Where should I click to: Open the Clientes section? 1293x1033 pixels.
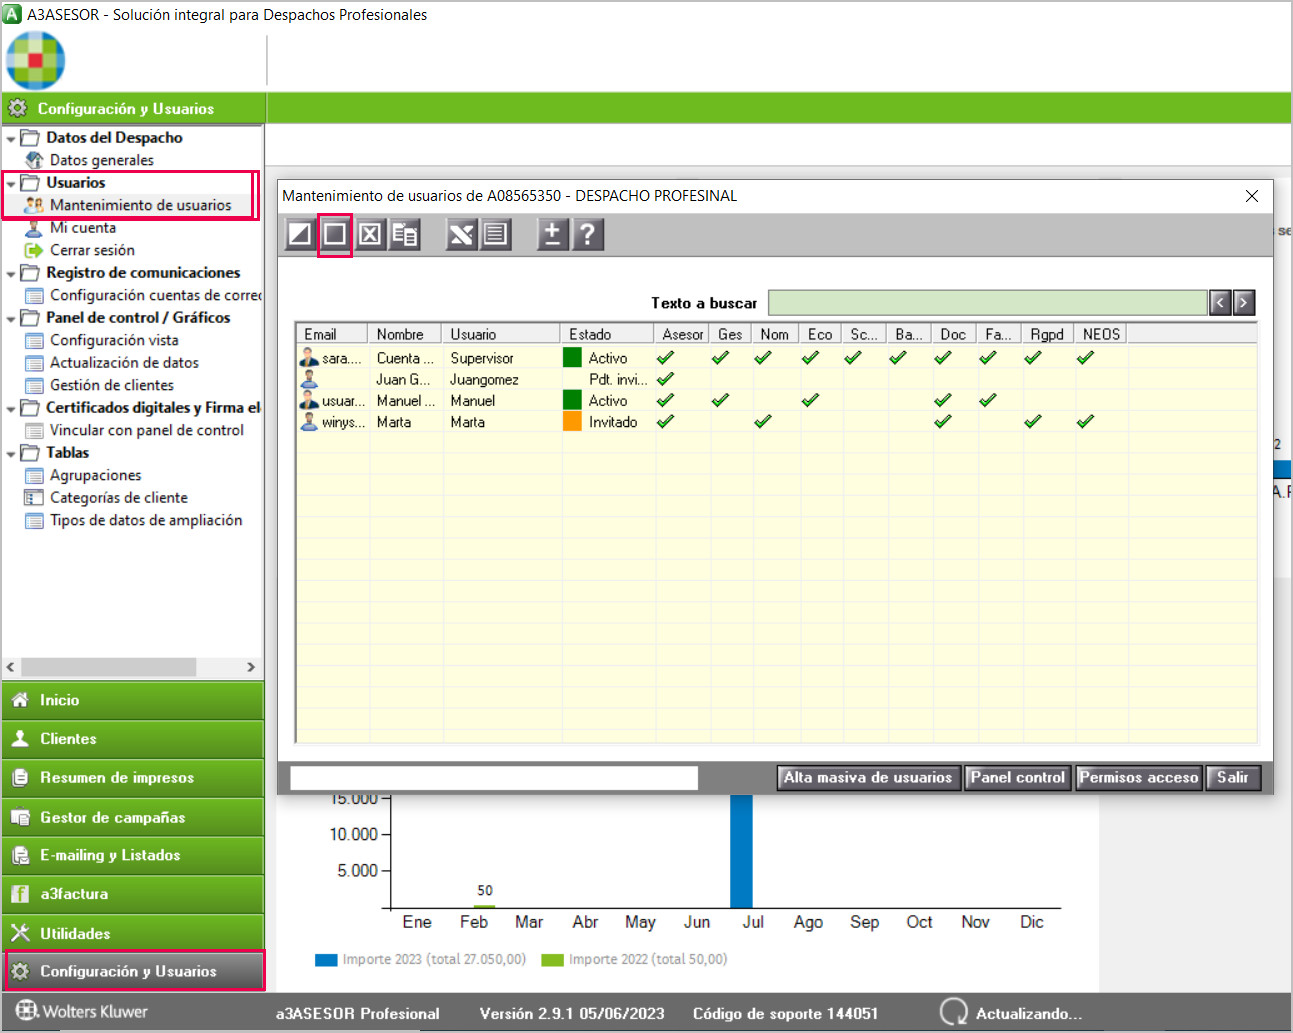click(133, 739)
